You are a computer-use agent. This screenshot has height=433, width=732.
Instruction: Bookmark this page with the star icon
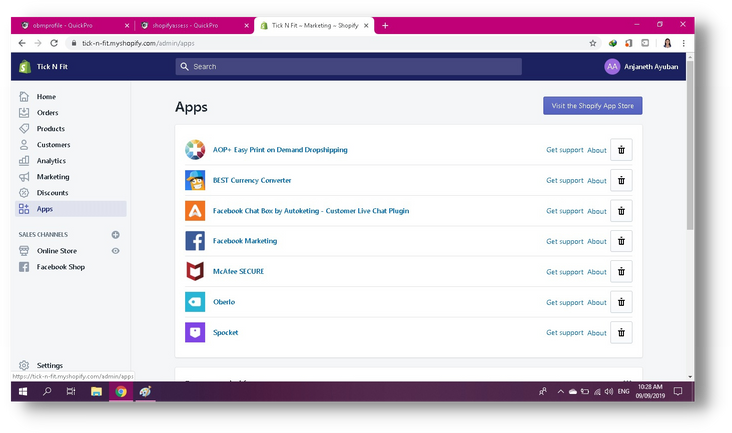(x=592, y=43)
